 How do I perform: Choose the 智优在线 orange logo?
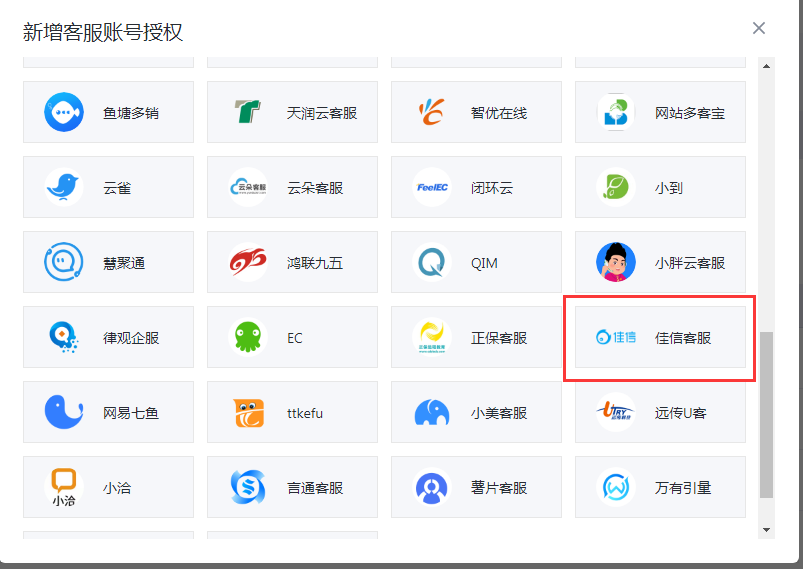click(x=431, y=112)
